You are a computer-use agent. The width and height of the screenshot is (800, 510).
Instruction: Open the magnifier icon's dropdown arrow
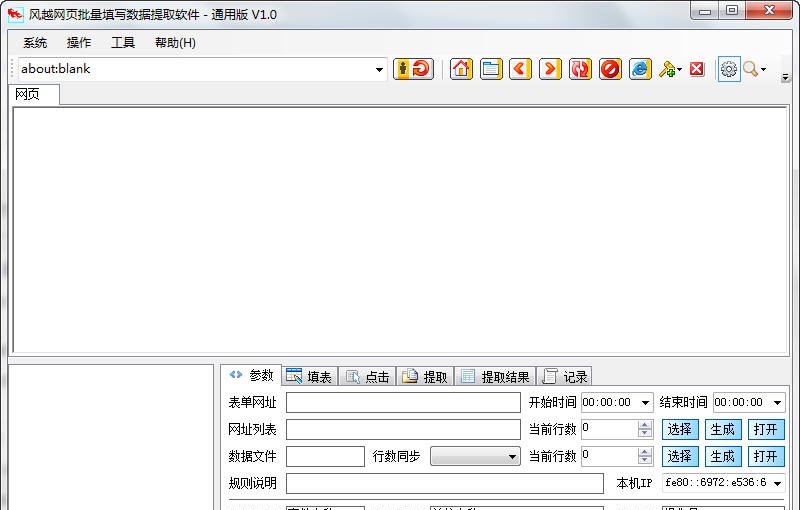[x=763, y=69]
